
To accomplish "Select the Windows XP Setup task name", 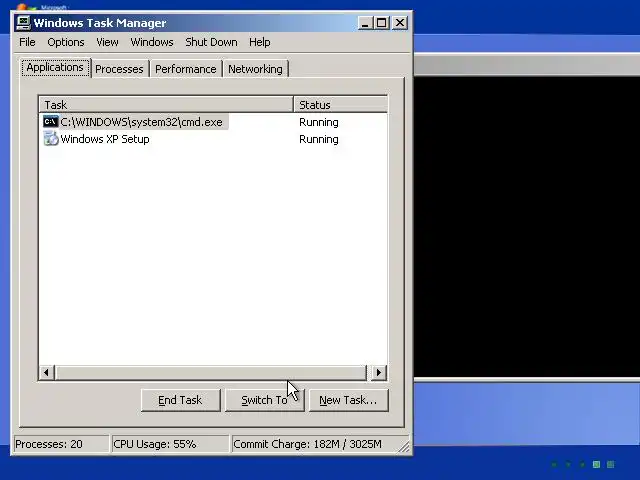I will point(105,139).
